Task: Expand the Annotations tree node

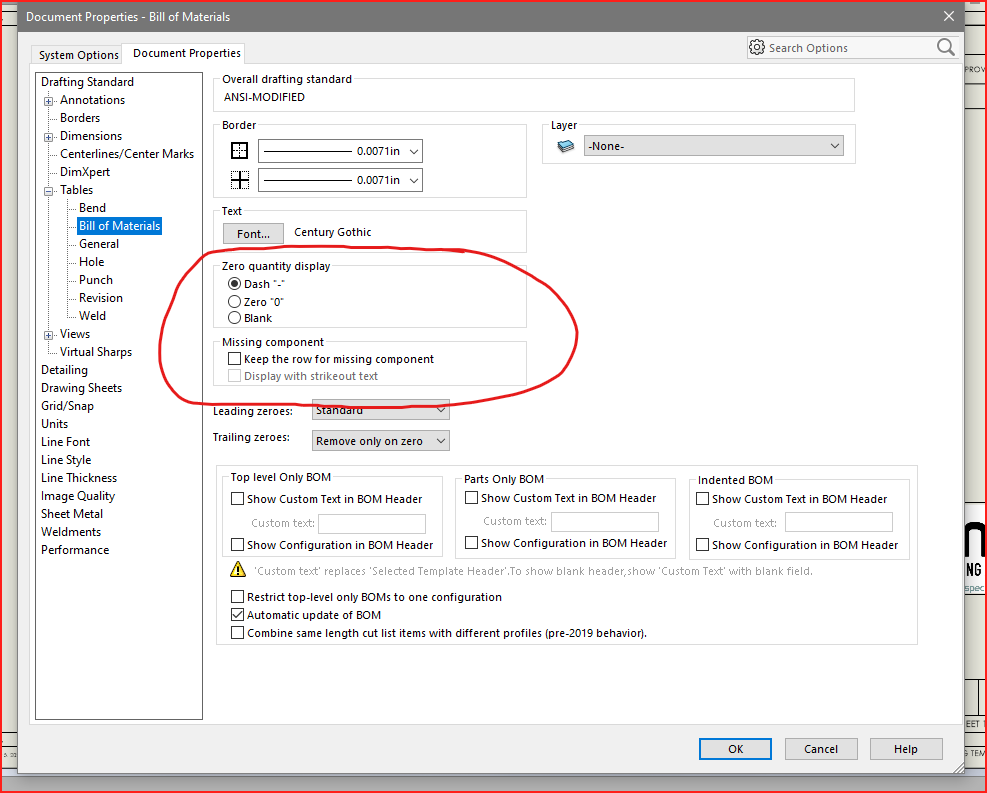Action: (48, 100)
